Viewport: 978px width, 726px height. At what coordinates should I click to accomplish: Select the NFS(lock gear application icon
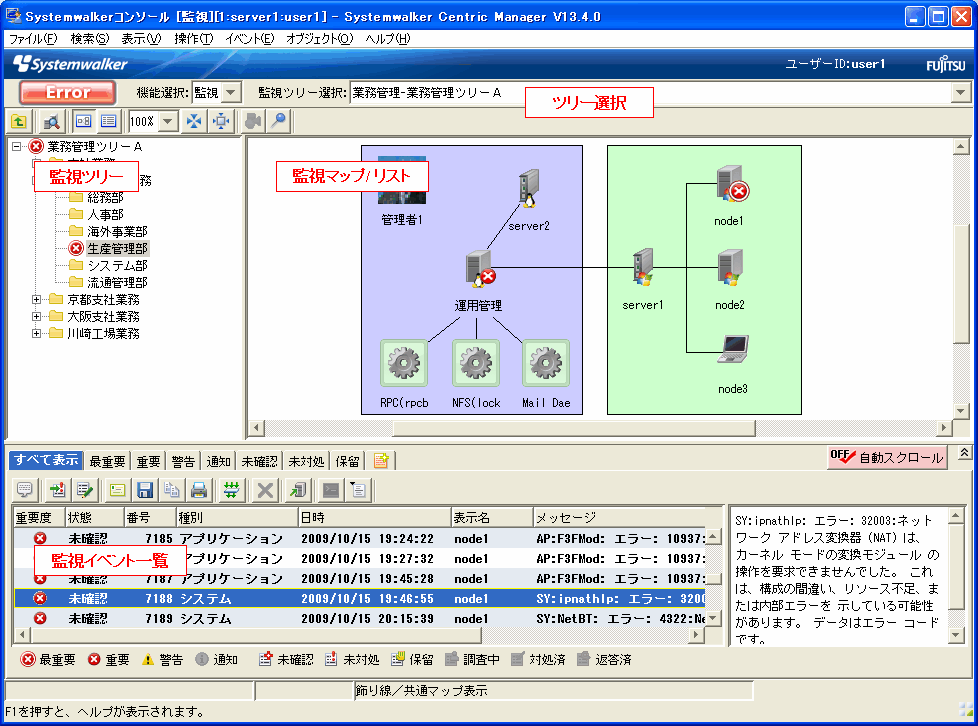click(x=476, y=363)
